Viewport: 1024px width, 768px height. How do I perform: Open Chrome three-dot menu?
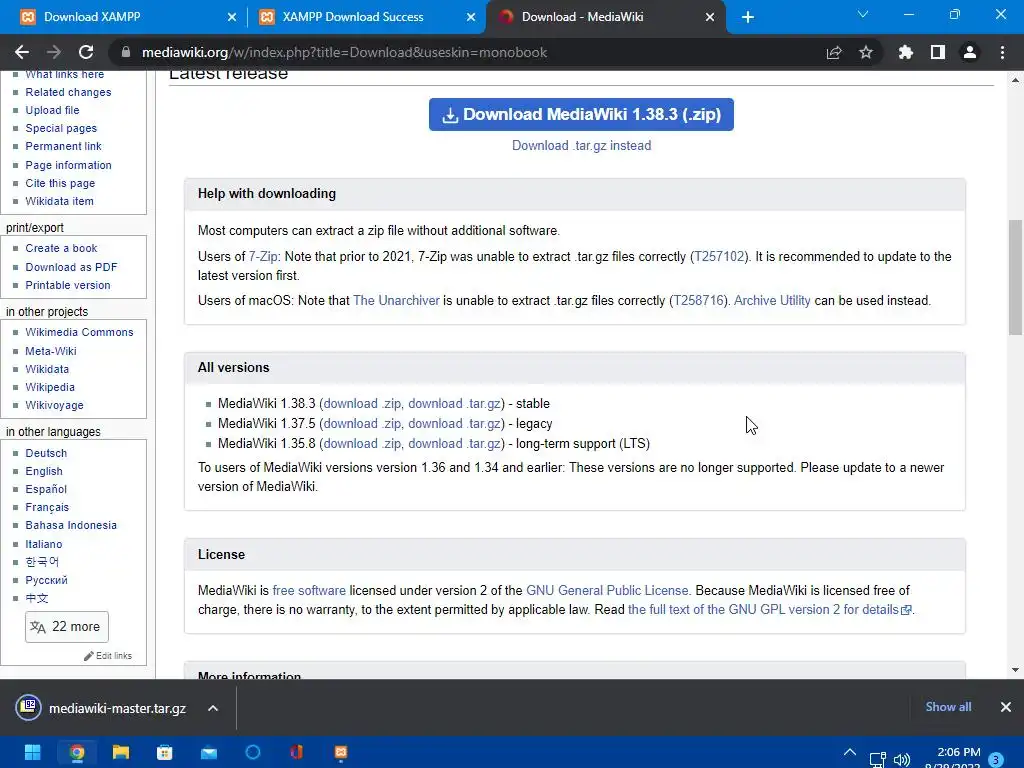point(1002,52)
